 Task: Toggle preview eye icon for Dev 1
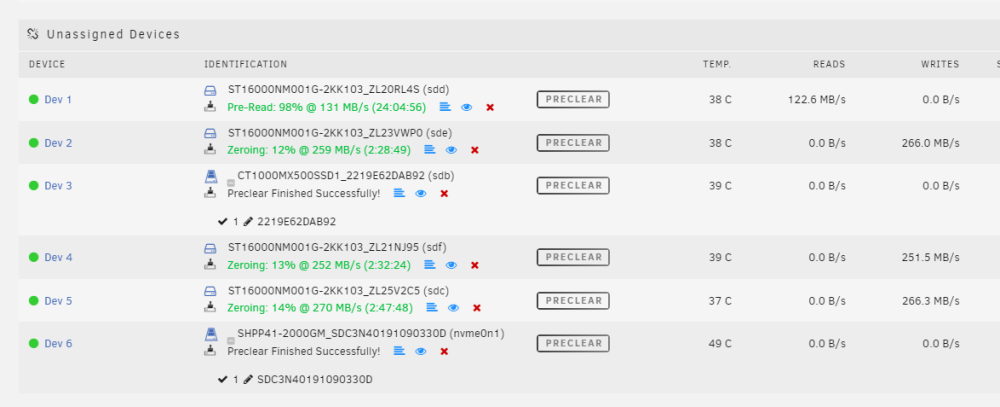[x=467, y=107]
